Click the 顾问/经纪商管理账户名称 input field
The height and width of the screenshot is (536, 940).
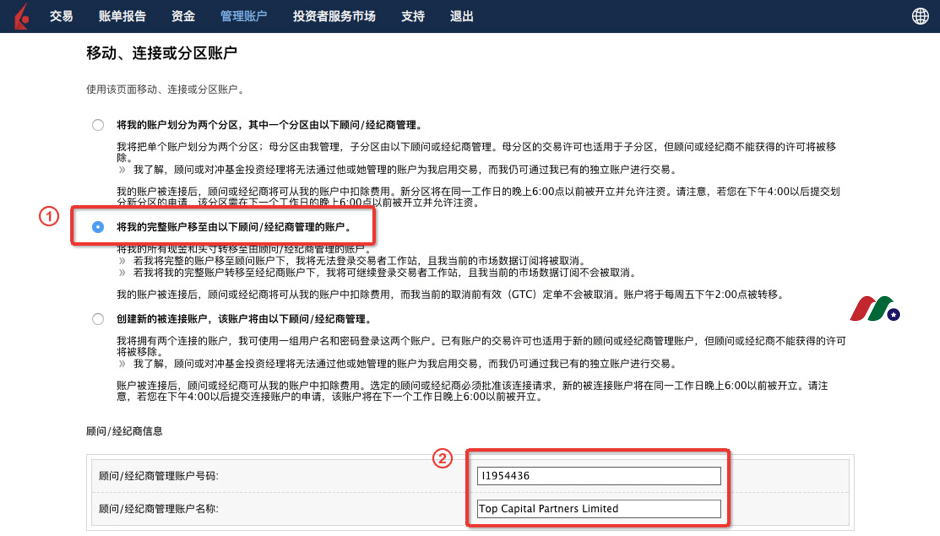599,508
